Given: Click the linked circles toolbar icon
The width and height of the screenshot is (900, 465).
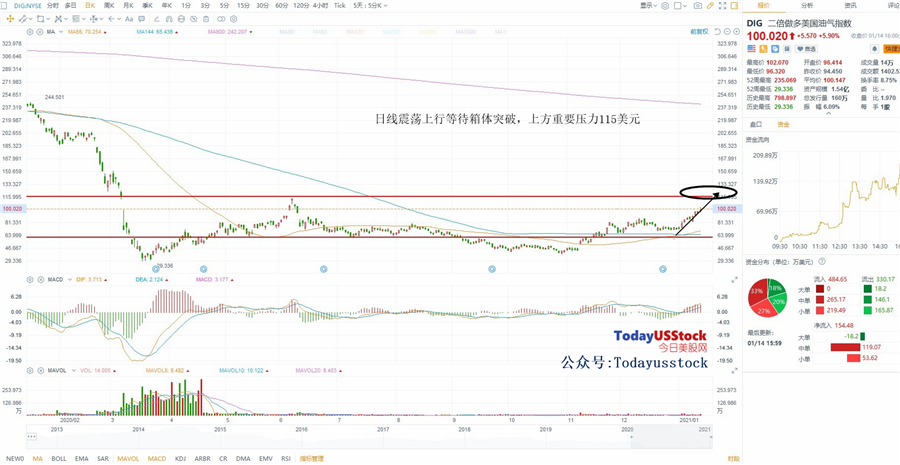Looking at the screenshot, I should point(221,19).
